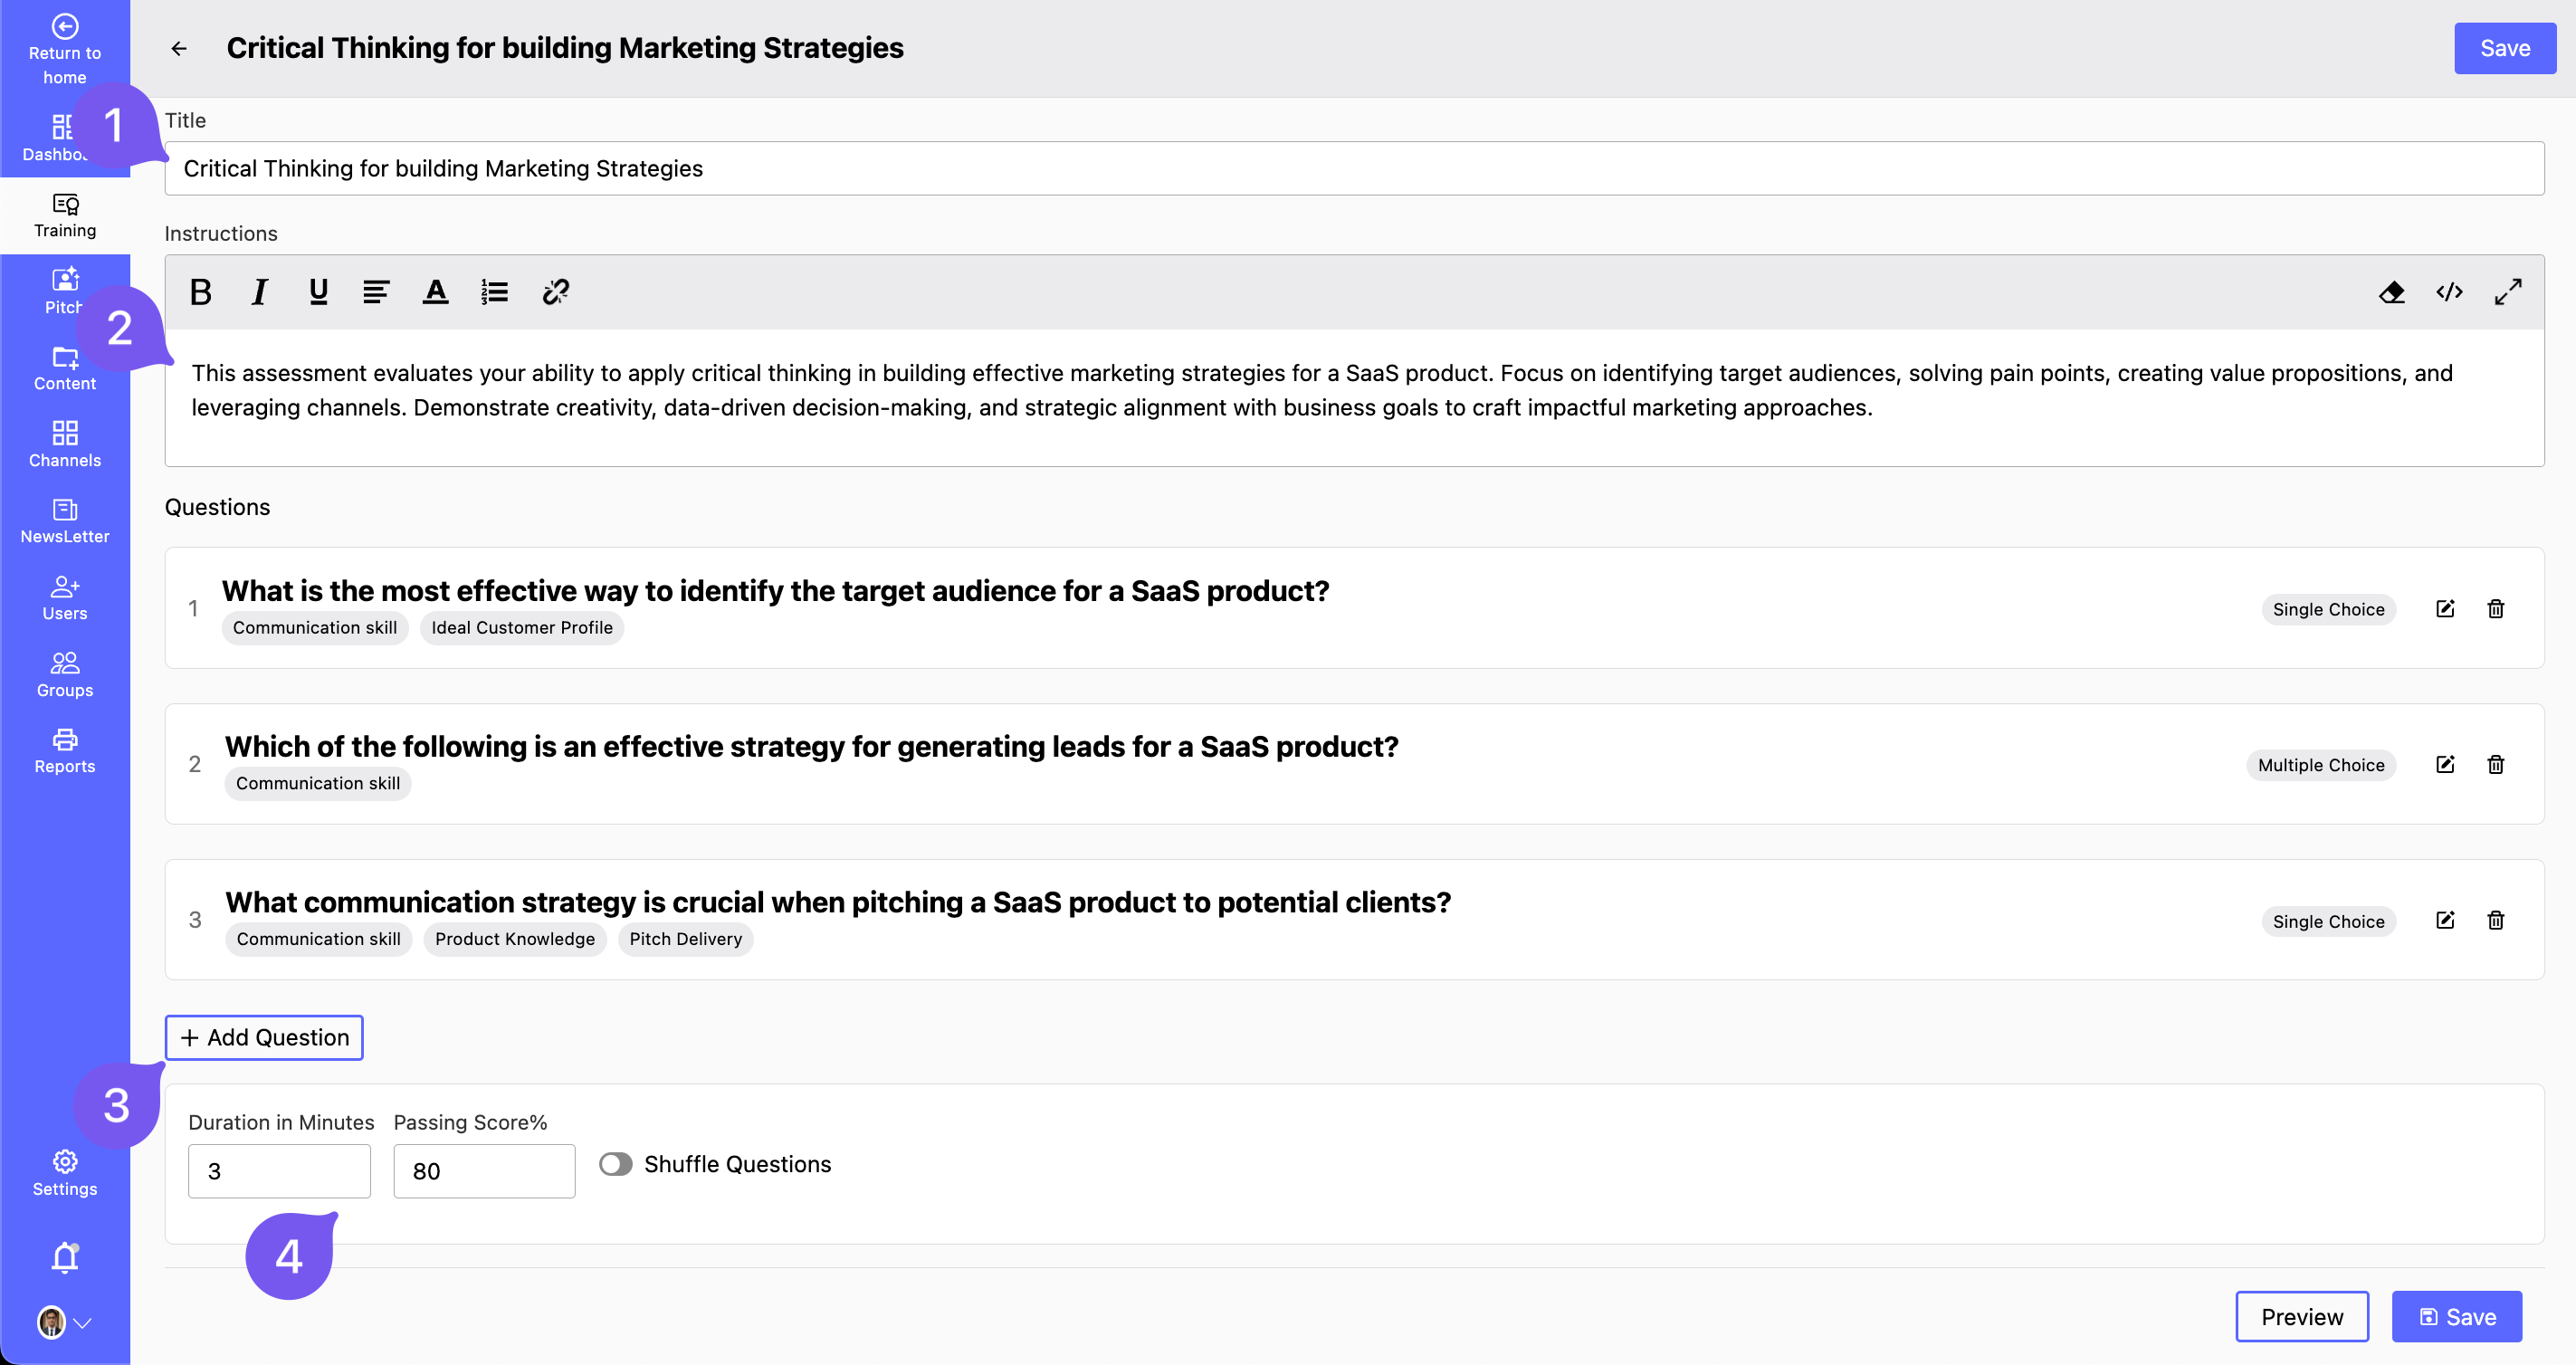Image resolution: width=2576 pixels, height=1365 pixels.
Task: Click the italic formatting icon
Action: 259,292
